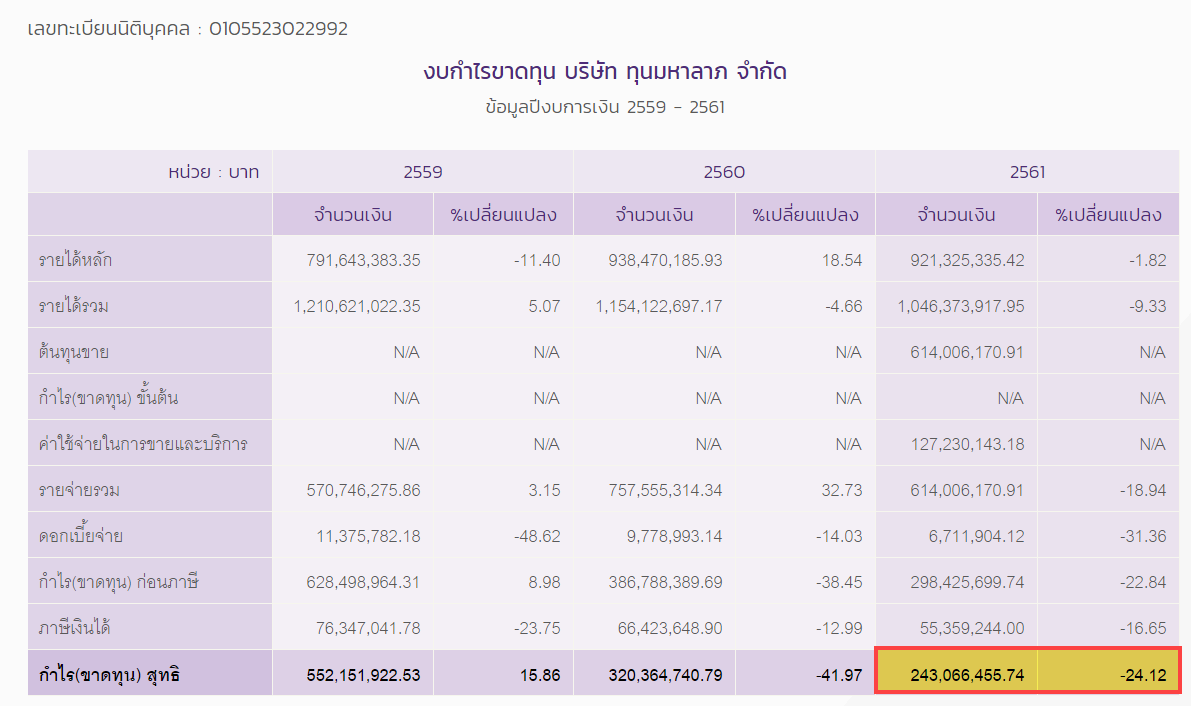Click the value 628,498,964.31
The image size is (1191, 706).
(363, 582)
